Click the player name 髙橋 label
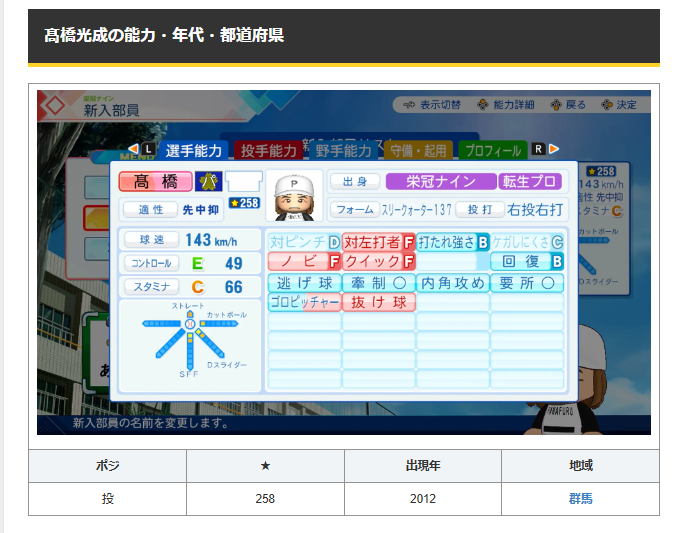 [155, 181]
